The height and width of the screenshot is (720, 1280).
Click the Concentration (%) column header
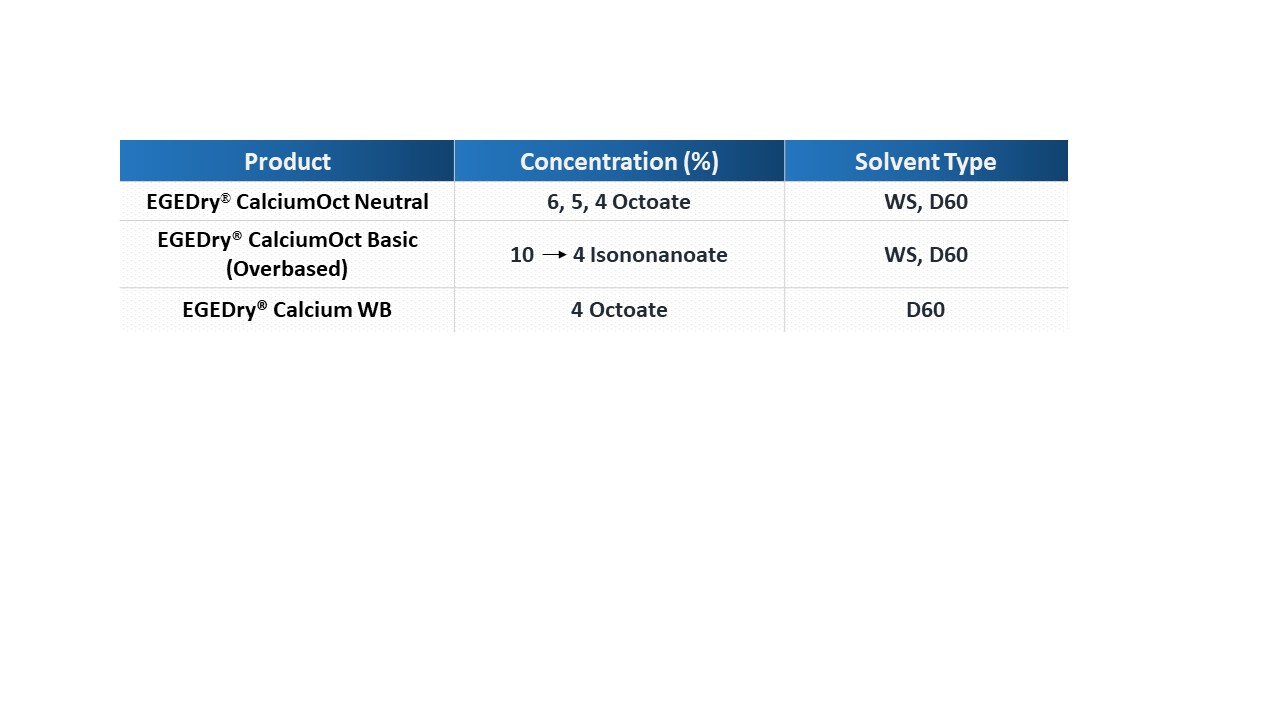(x=619, y=161)
